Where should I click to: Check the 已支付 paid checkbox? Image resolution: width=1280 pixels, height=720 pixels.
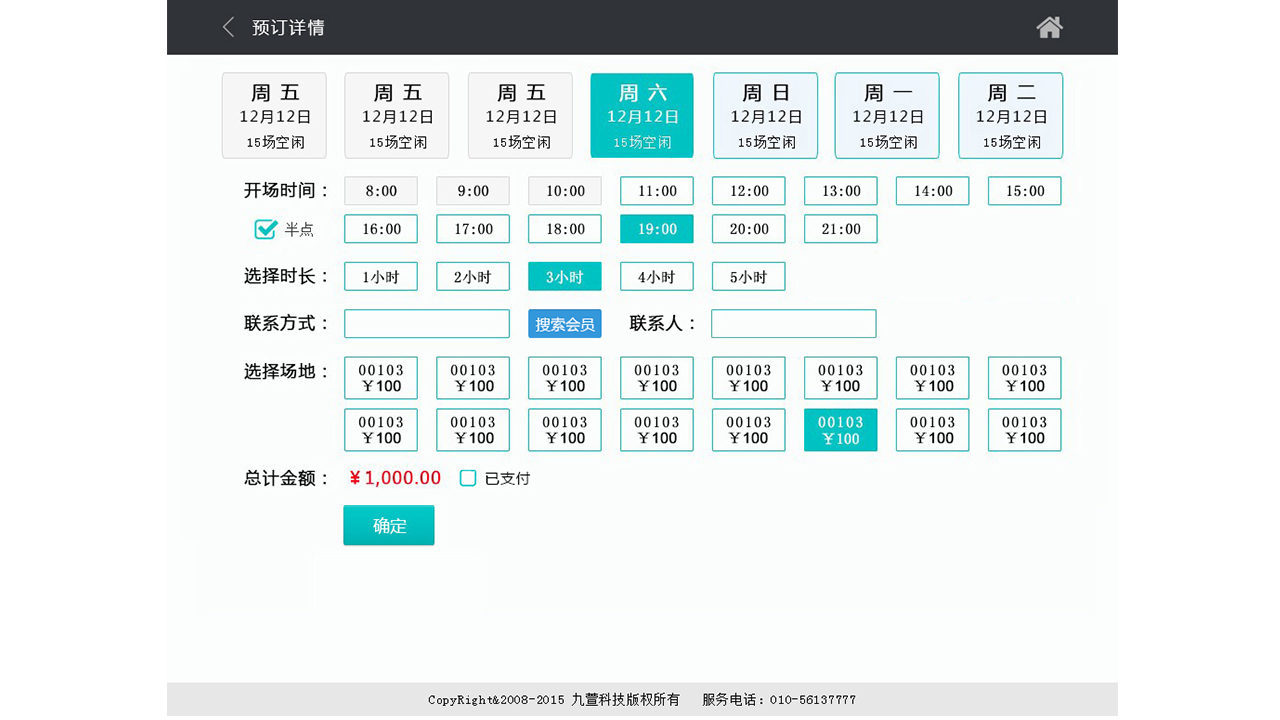point(468,478)
